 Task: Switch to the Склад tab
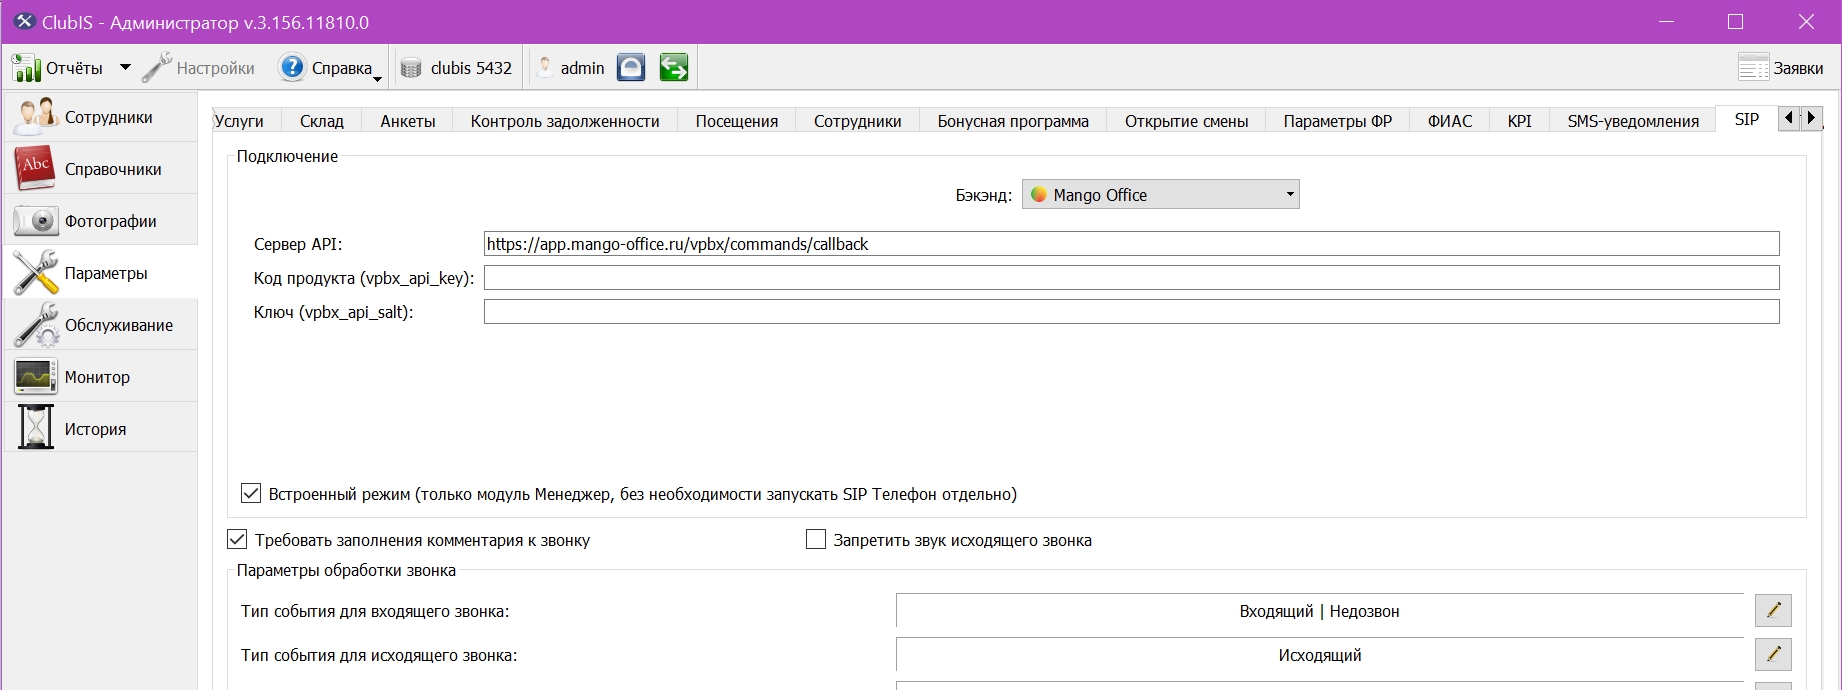point(322,121)
